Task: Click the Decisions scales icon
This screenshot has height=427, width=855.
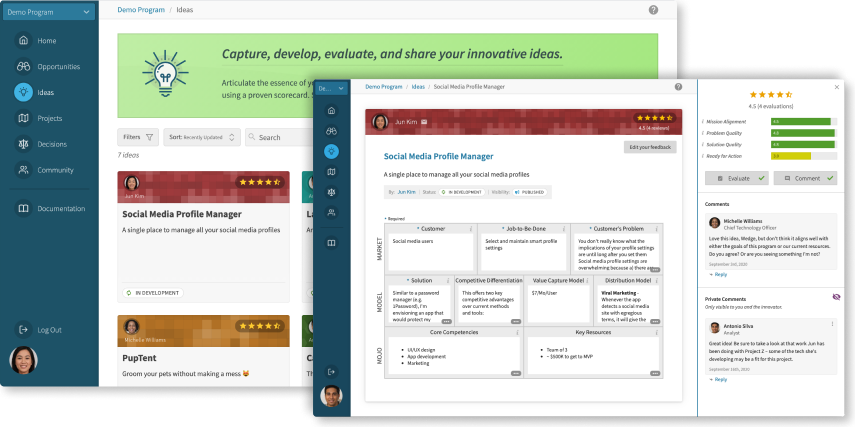Action: pyautogui.click(x=23, y=144)
